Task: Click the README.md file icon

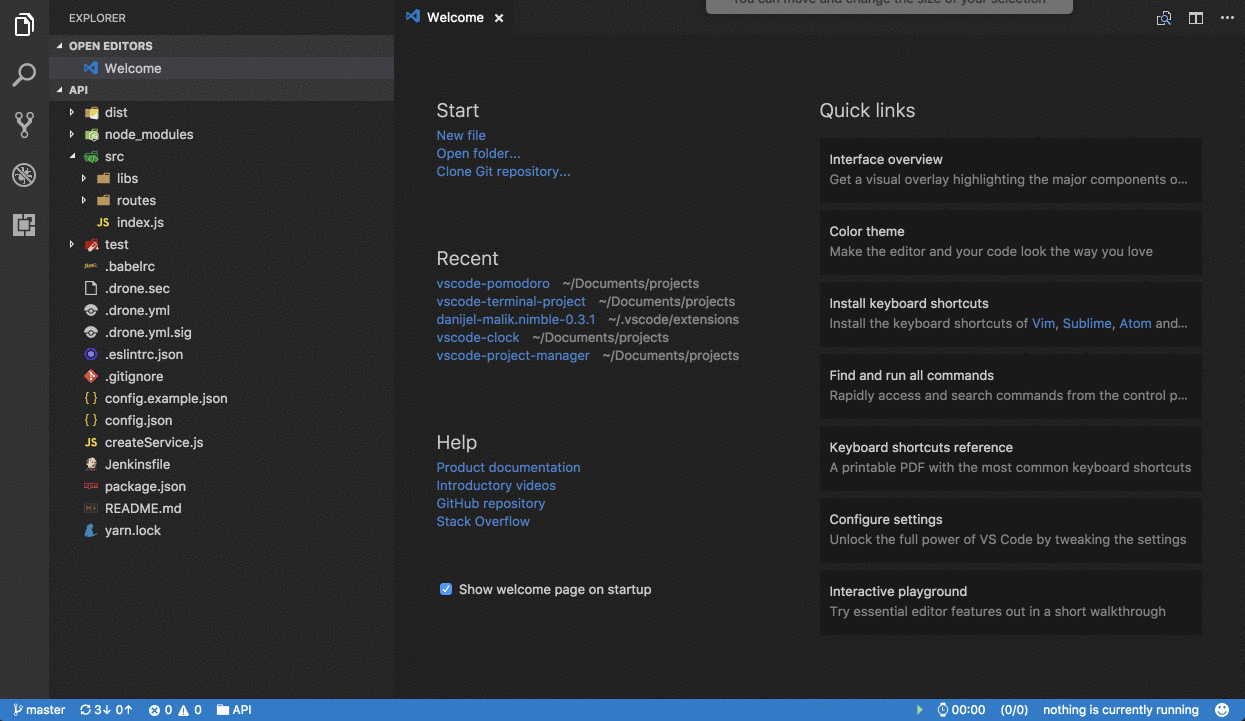Action: point(91,508)
